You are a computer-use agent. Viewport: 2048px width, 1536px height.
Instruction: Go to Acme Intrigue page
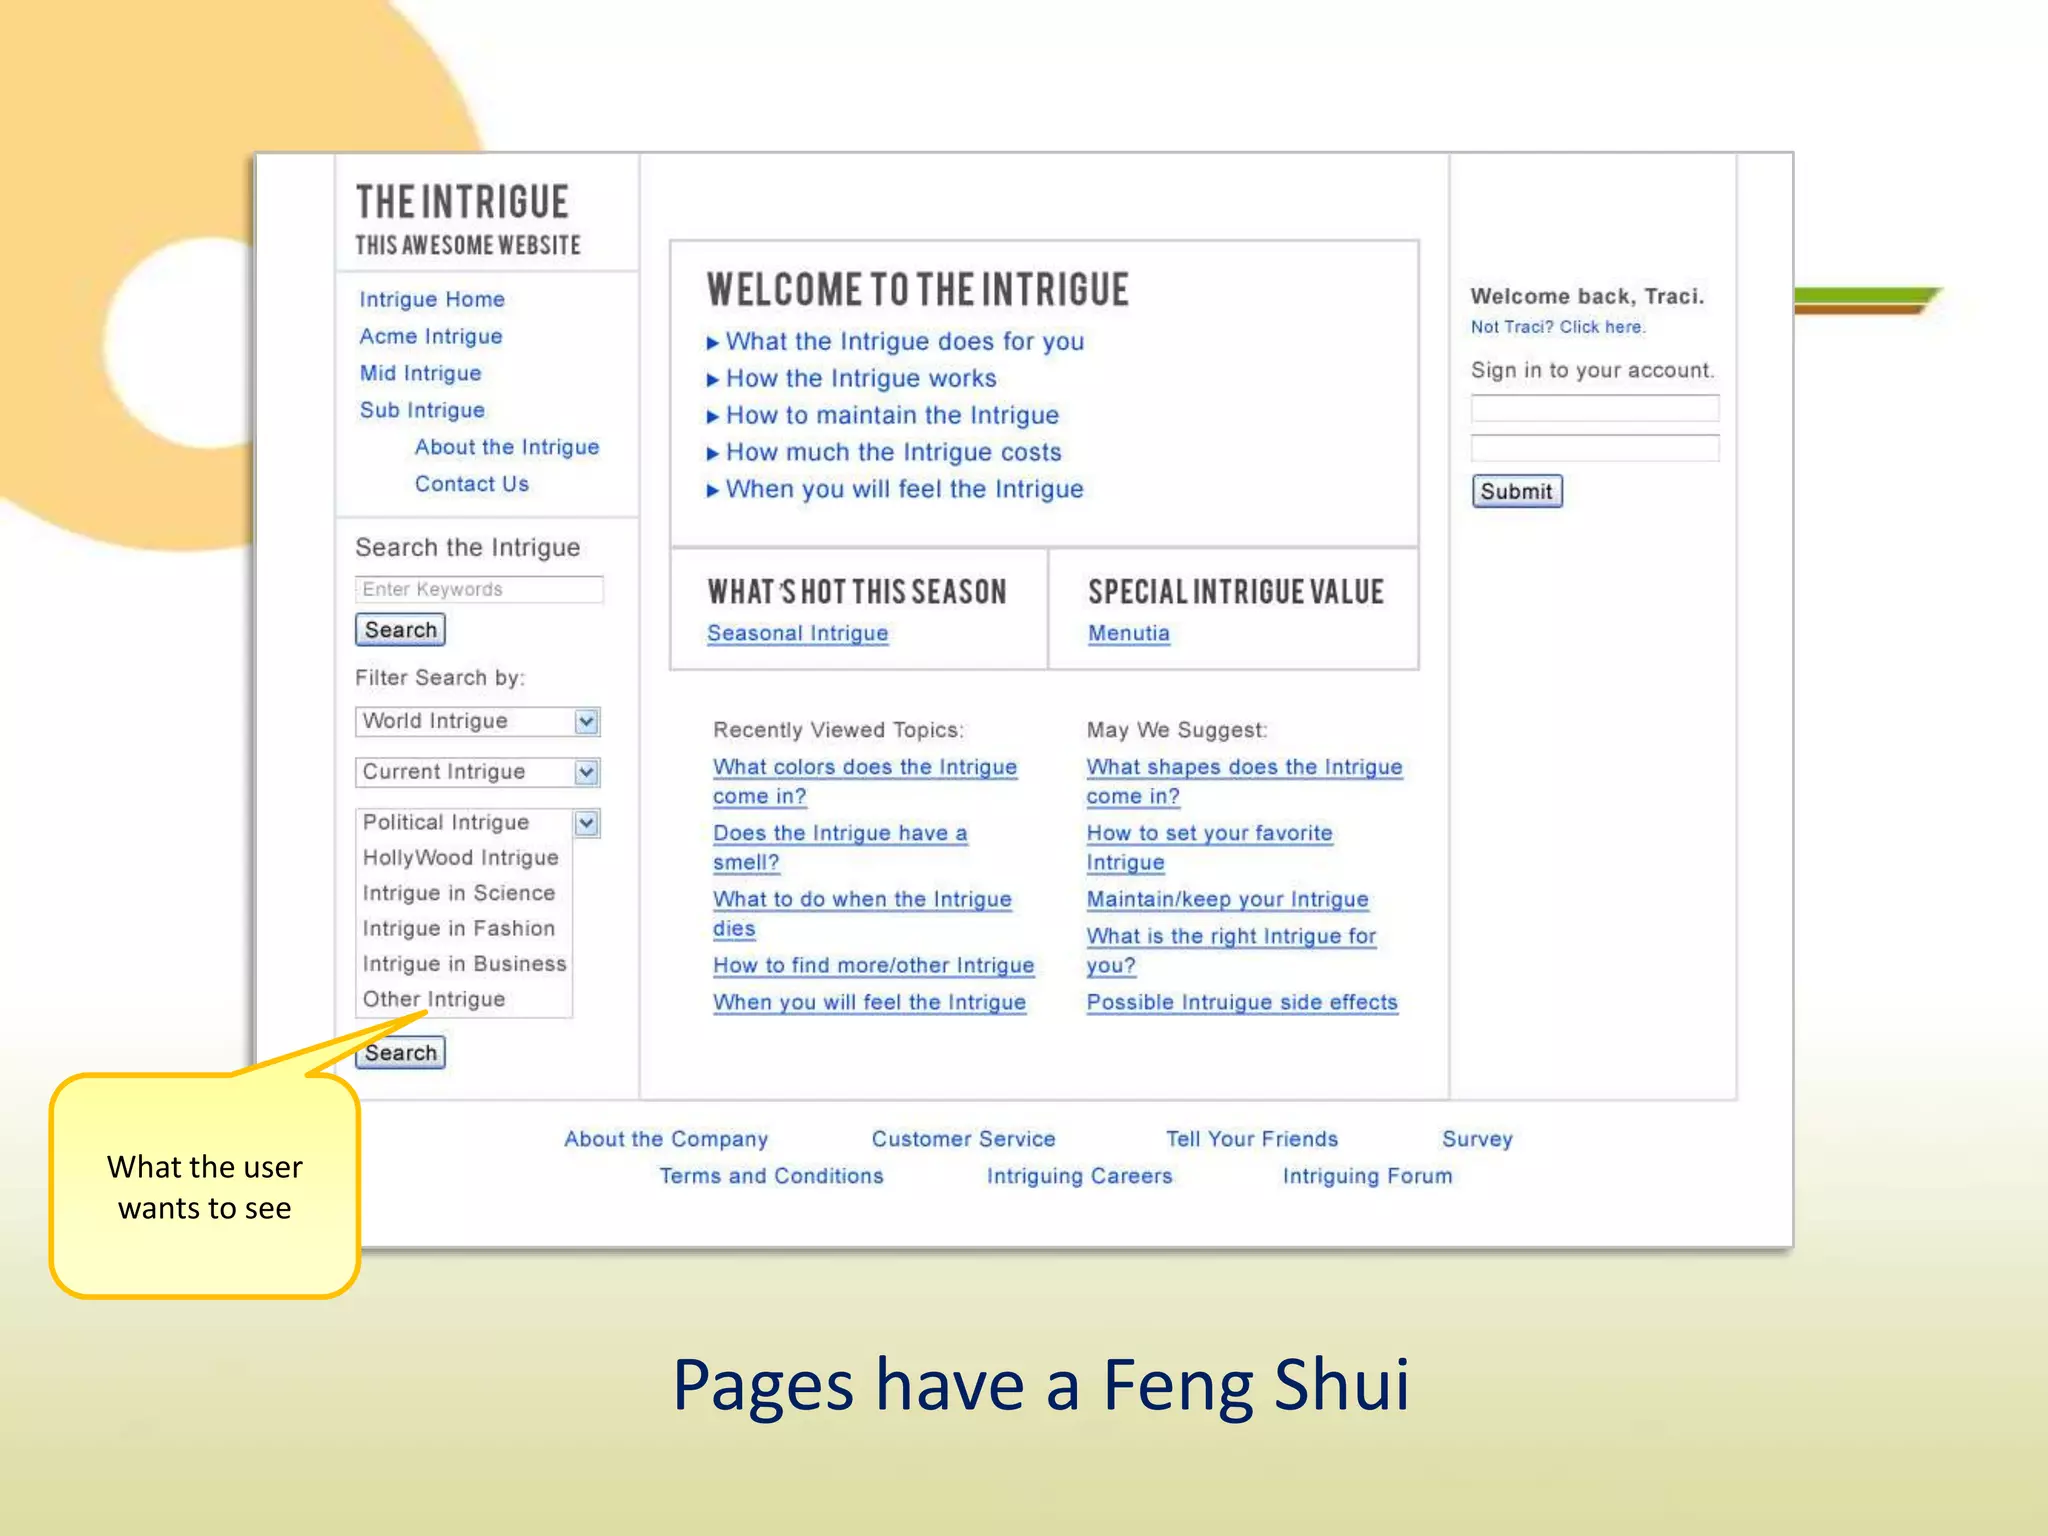(x=431, y=336)
